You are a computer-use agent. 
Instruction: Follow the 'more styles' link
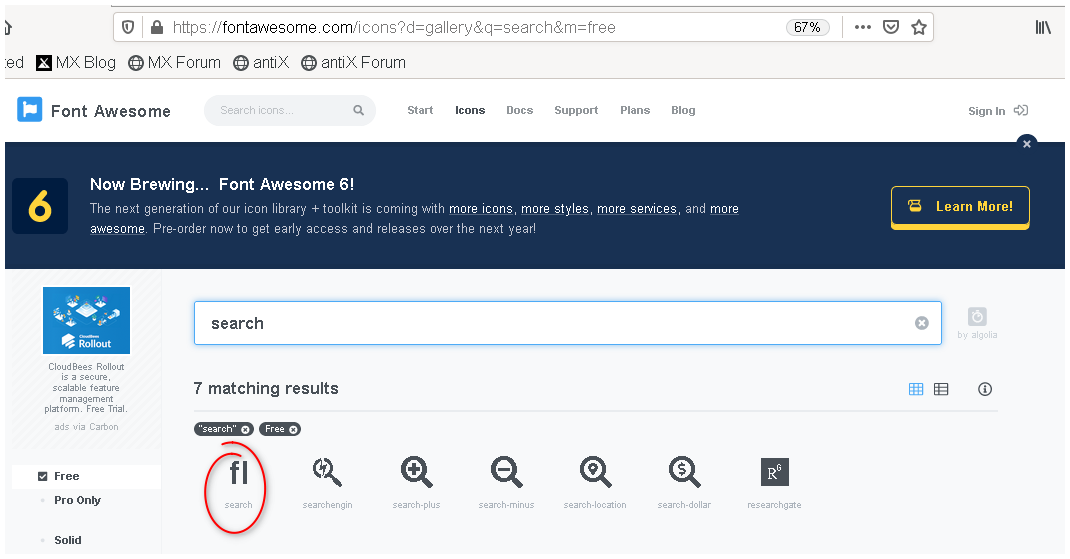555,209
